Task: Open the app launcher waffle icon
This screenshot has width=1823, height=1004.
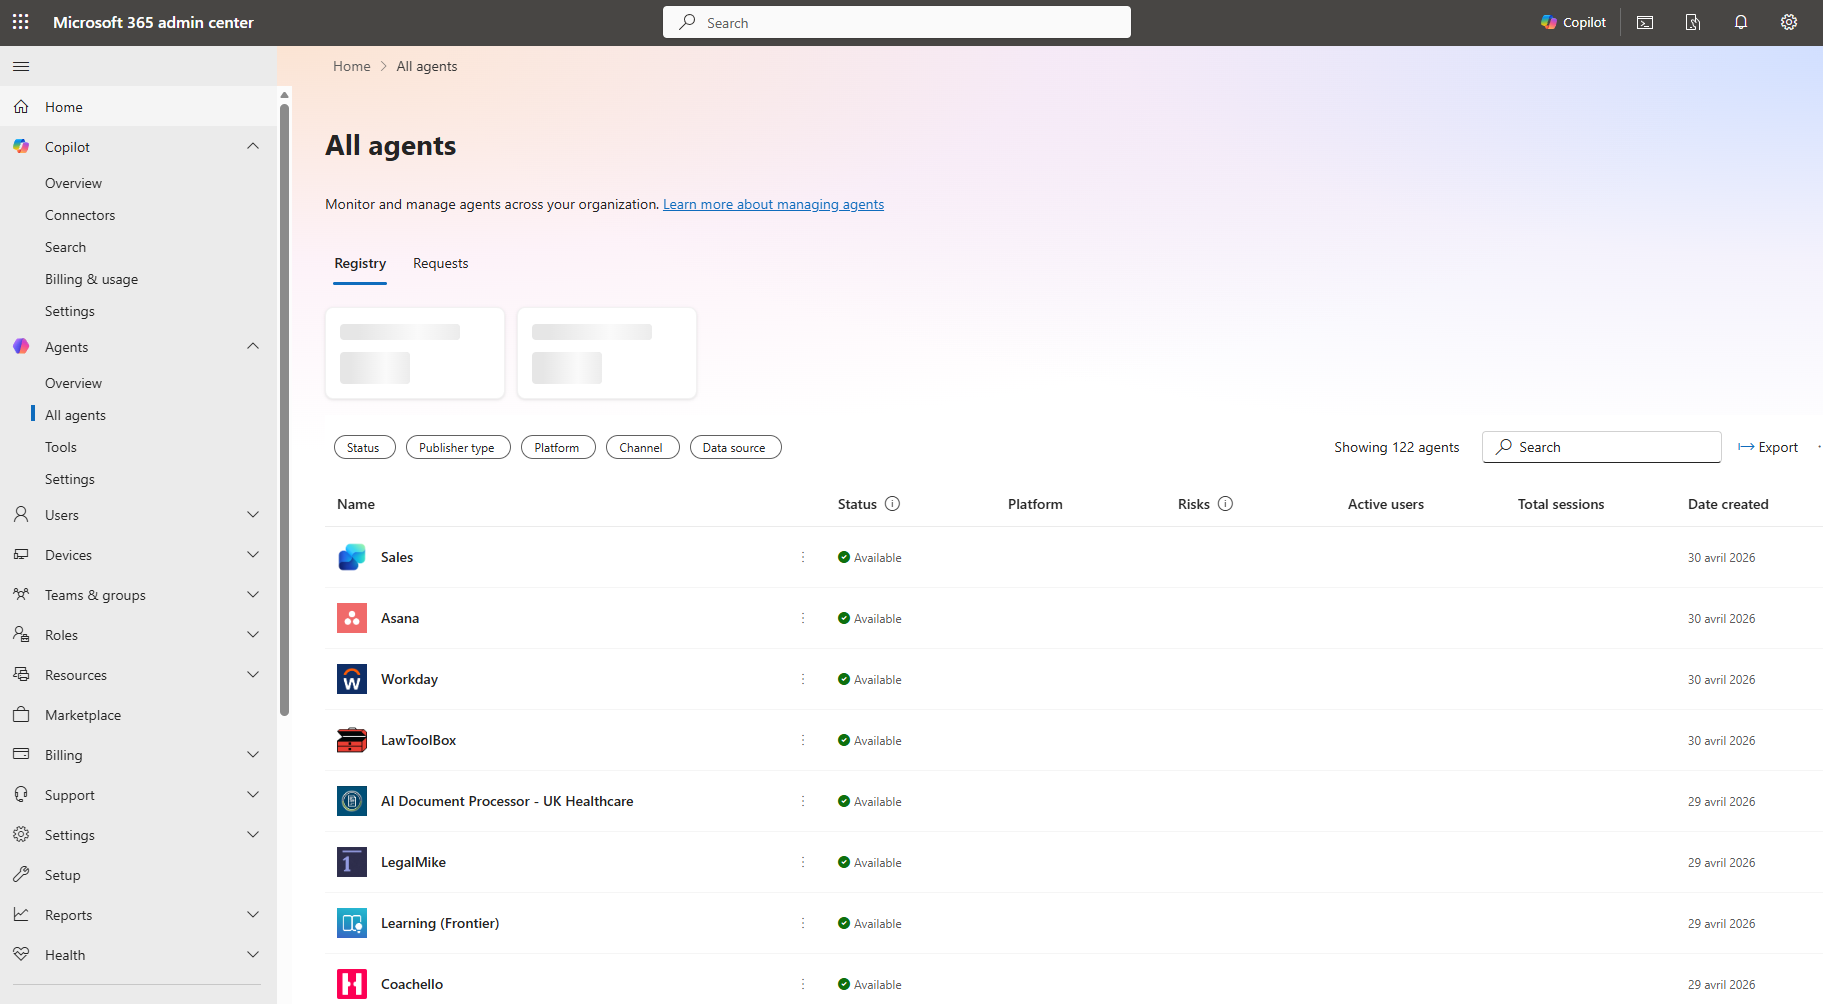Action: pos(21,22)
